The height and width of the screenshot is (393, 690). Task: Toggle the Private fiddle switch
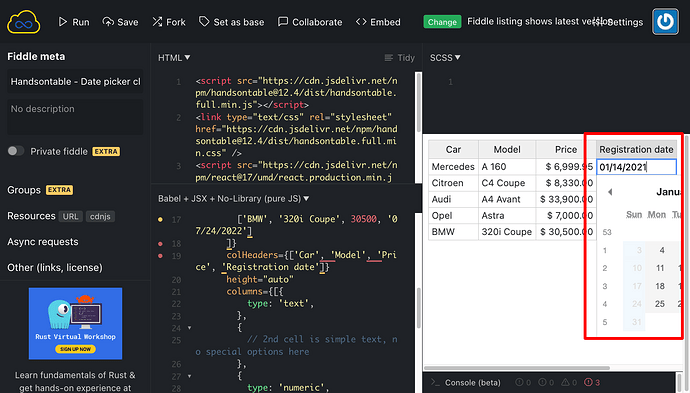point(16,151)
